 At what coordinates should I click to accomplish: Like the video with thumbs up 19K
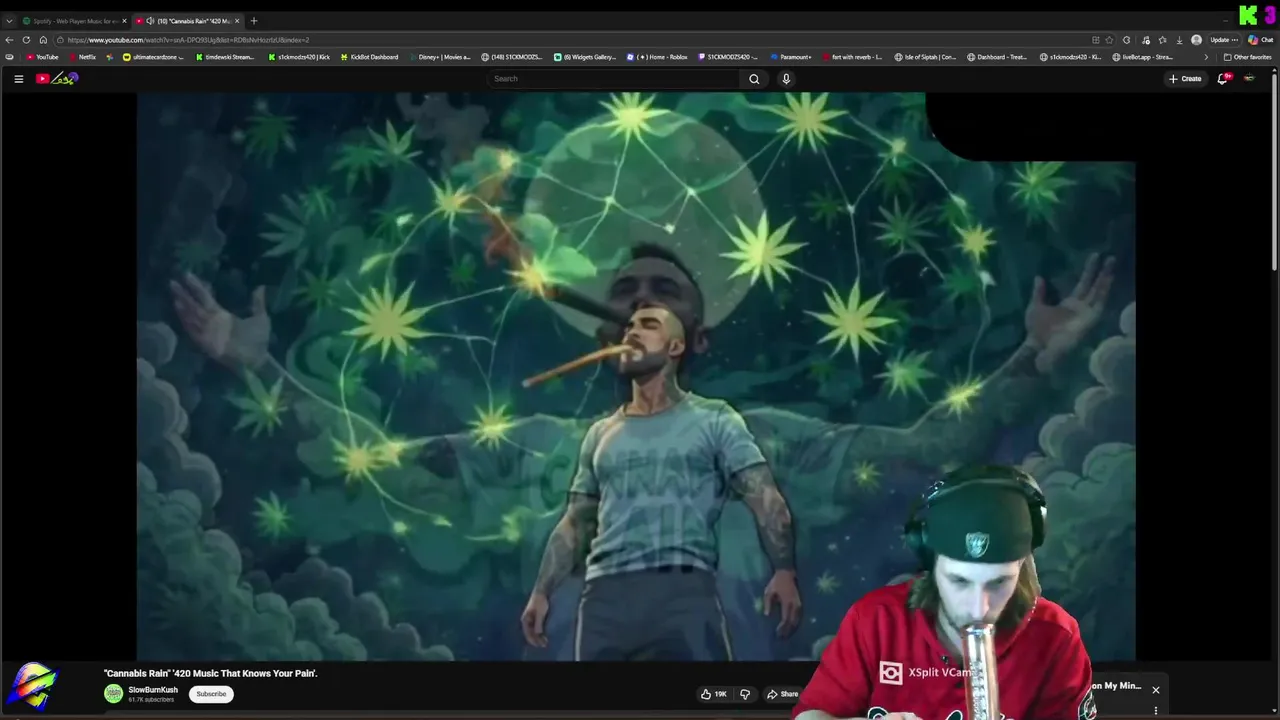[x=714, y=694]
